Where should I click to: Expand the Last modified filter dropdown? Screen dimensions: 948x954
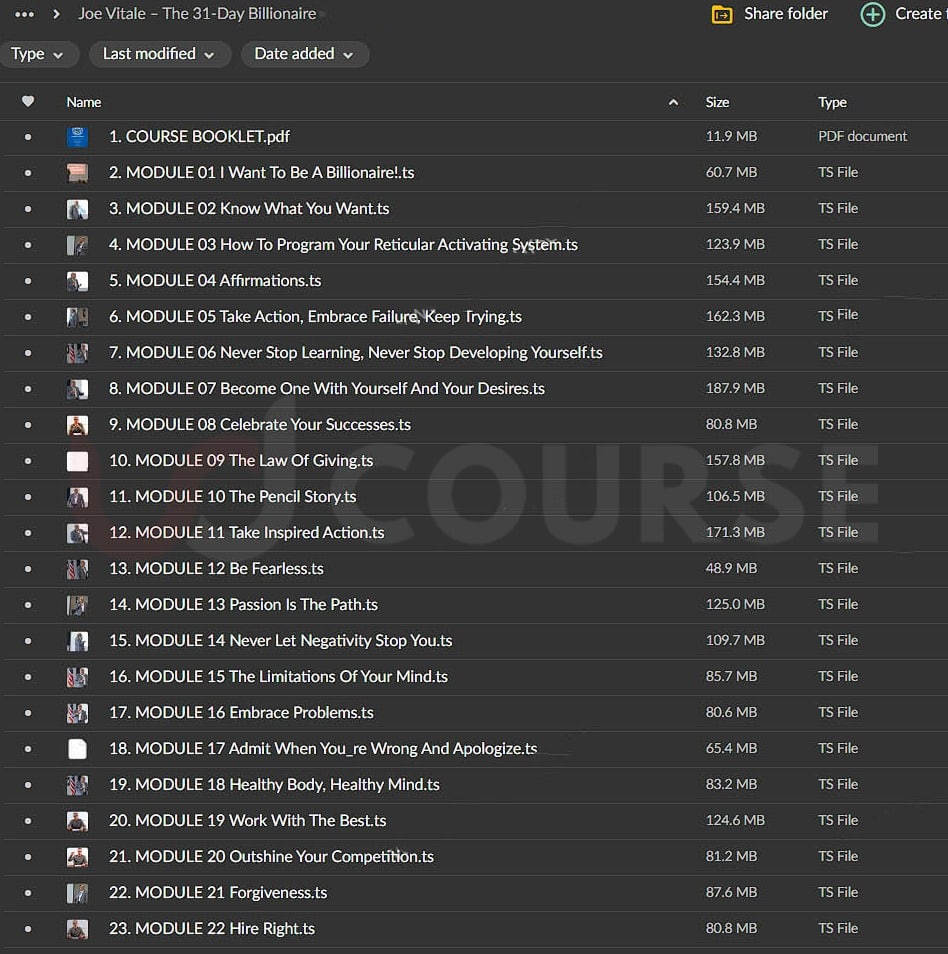click(x=159, y=54)
